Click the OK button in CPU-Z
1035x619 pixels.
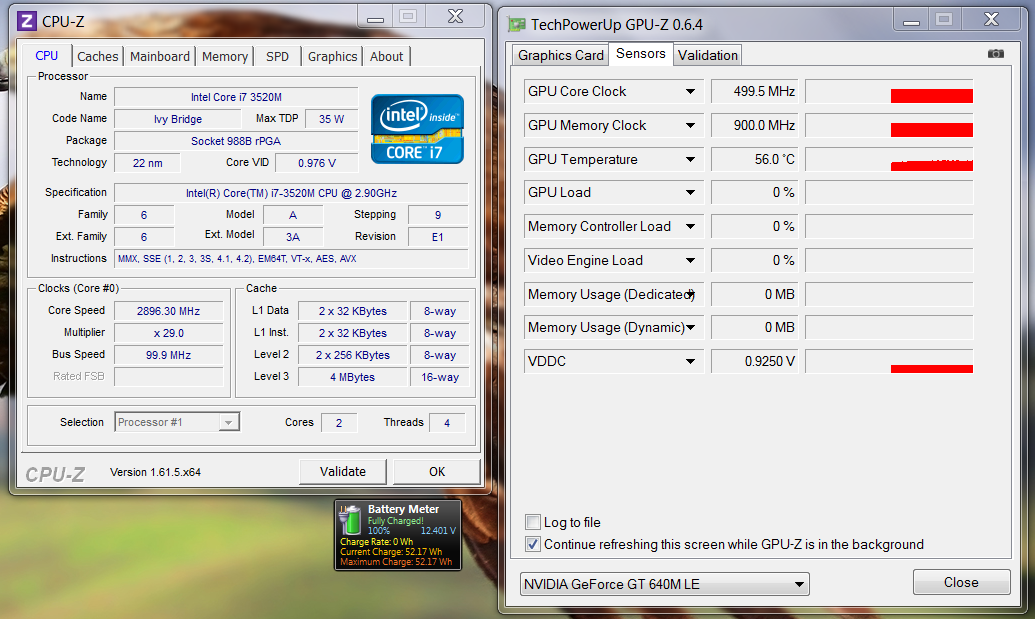[x=437, y=472]
